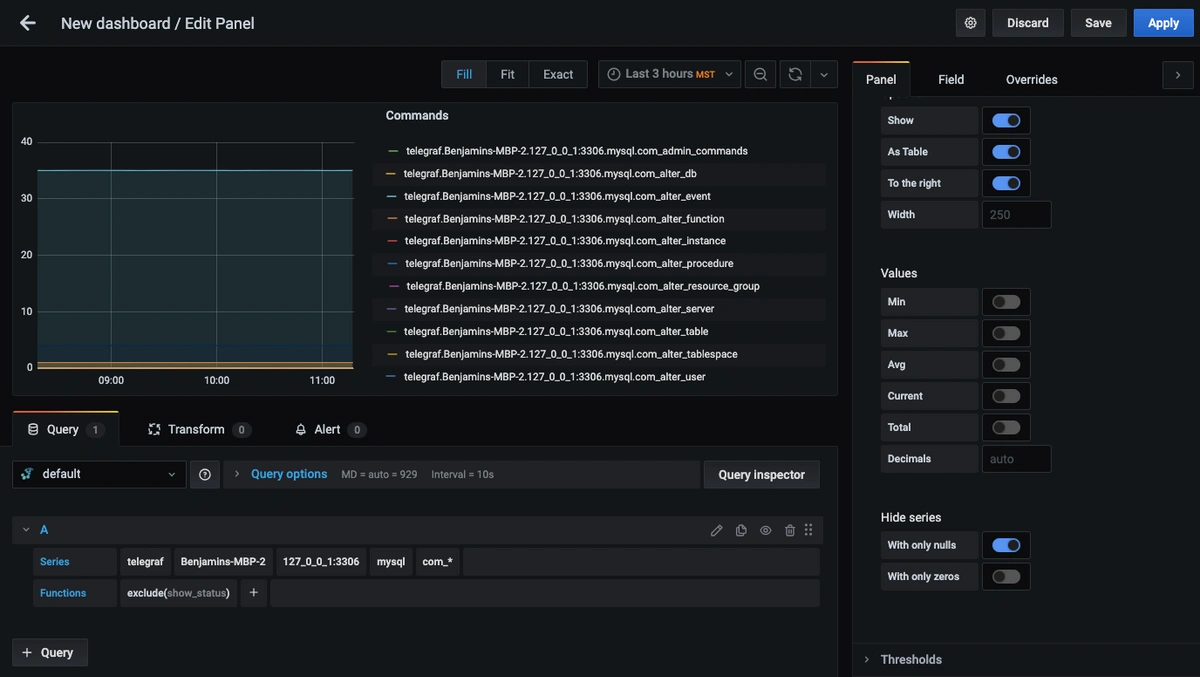Switch to the Overrides tab
Image resolution: width=1200 pixels, height=677 pixels.
[1031, 79]
